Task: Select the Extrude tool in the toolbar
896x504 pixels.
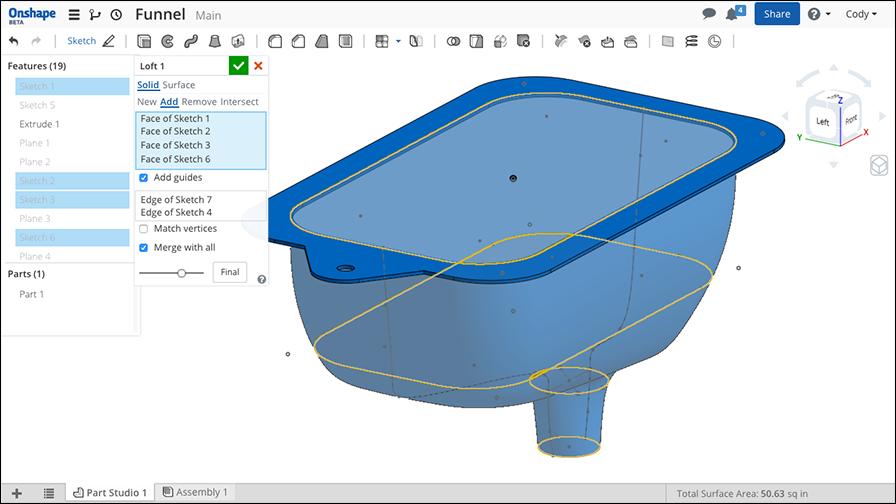Action: coord(144,41)
